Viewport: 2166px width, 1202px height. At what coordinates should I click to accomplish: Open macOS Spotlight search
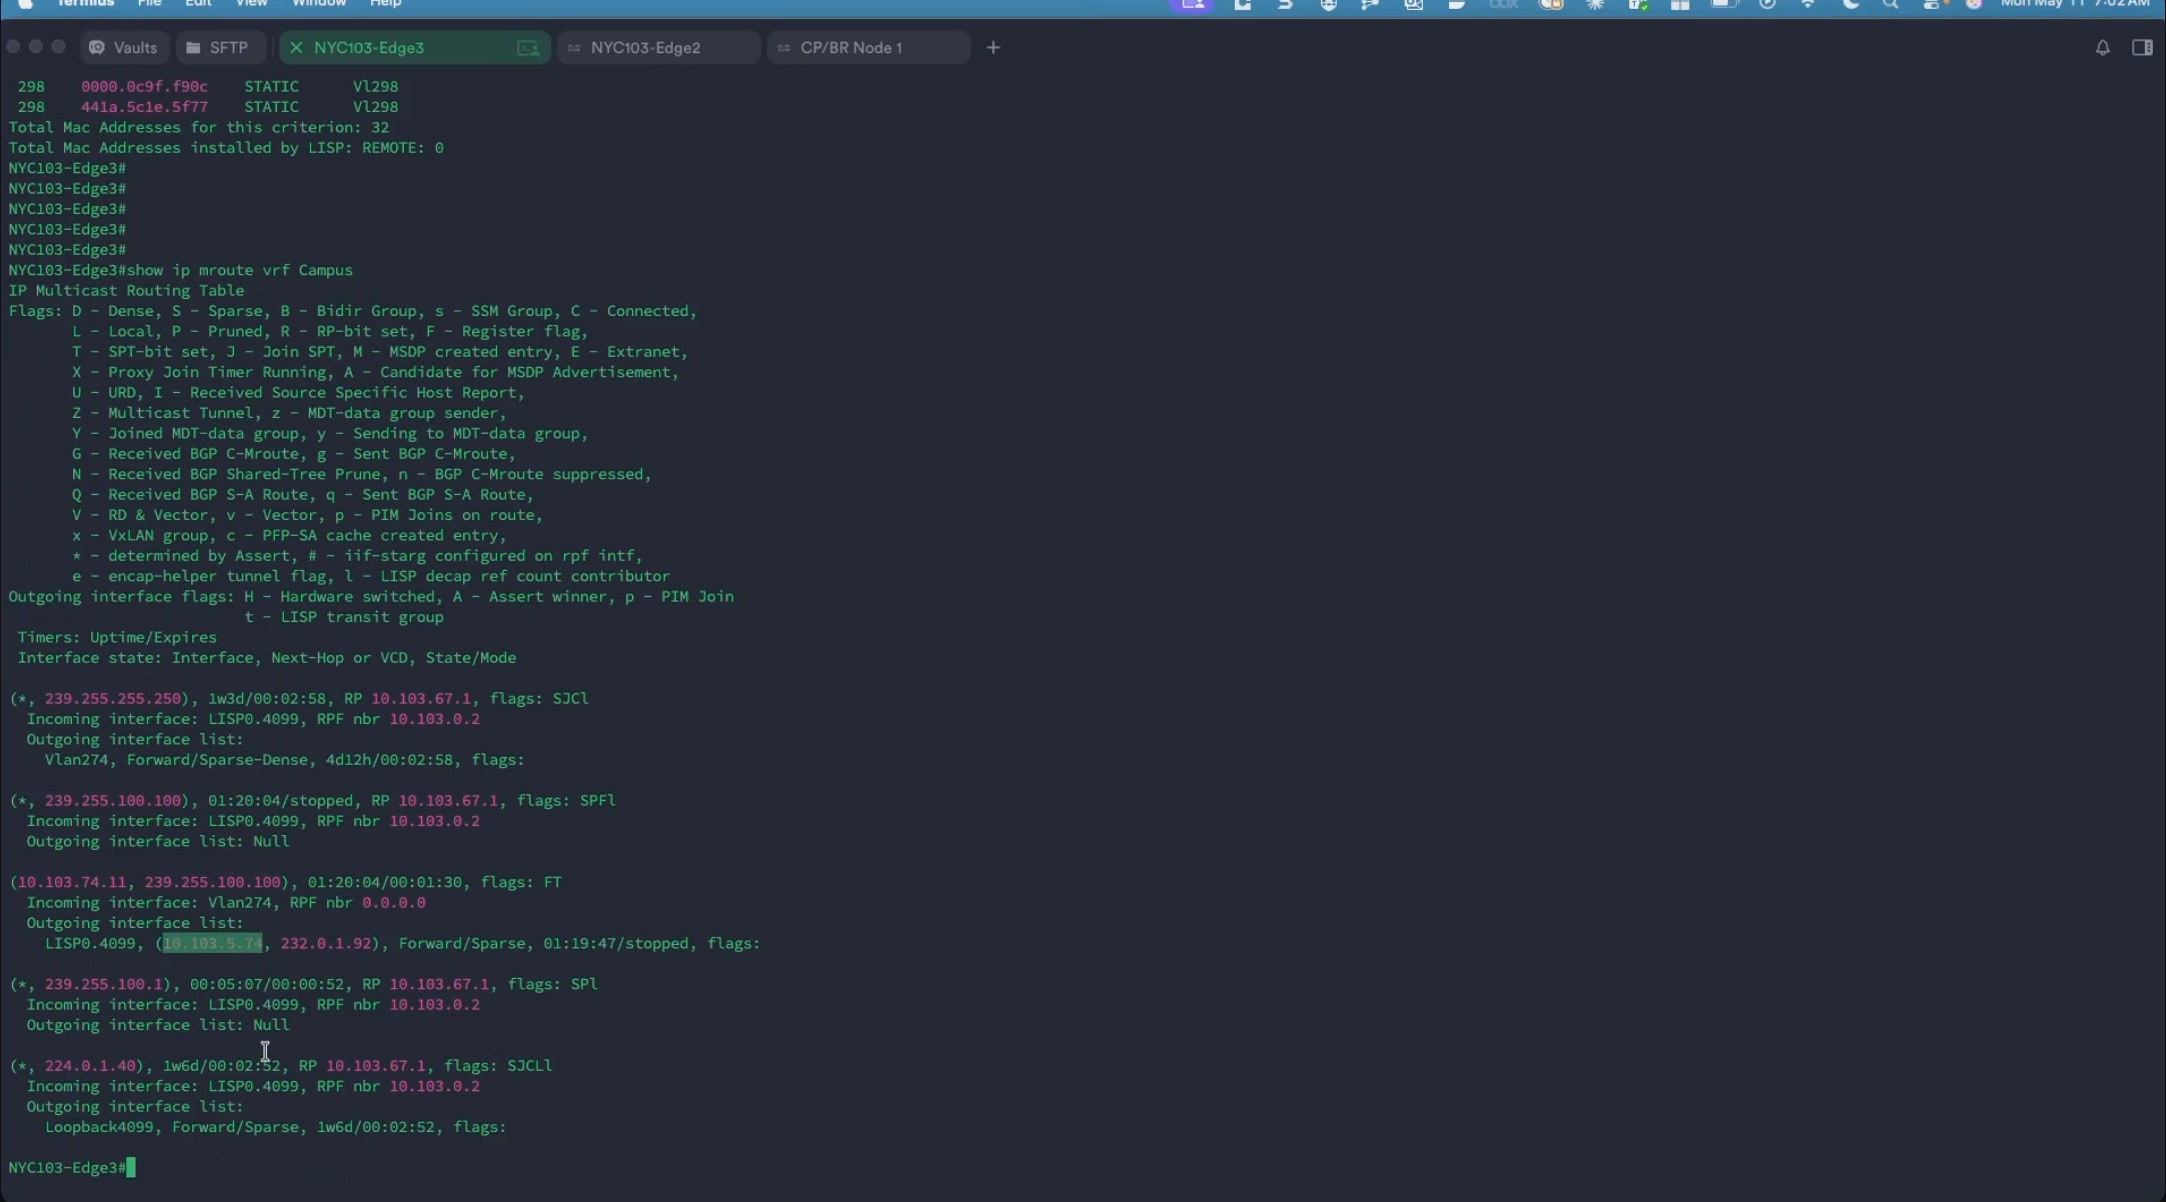[x=1890, y=4]
